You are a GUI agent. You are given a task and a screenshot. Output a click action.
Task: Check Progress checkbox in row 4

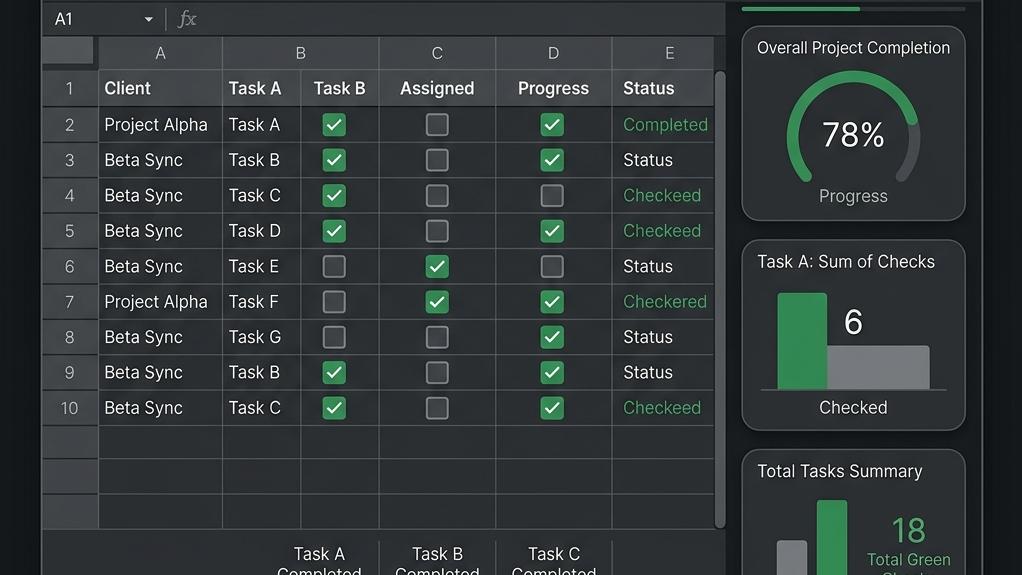point(552,196)
